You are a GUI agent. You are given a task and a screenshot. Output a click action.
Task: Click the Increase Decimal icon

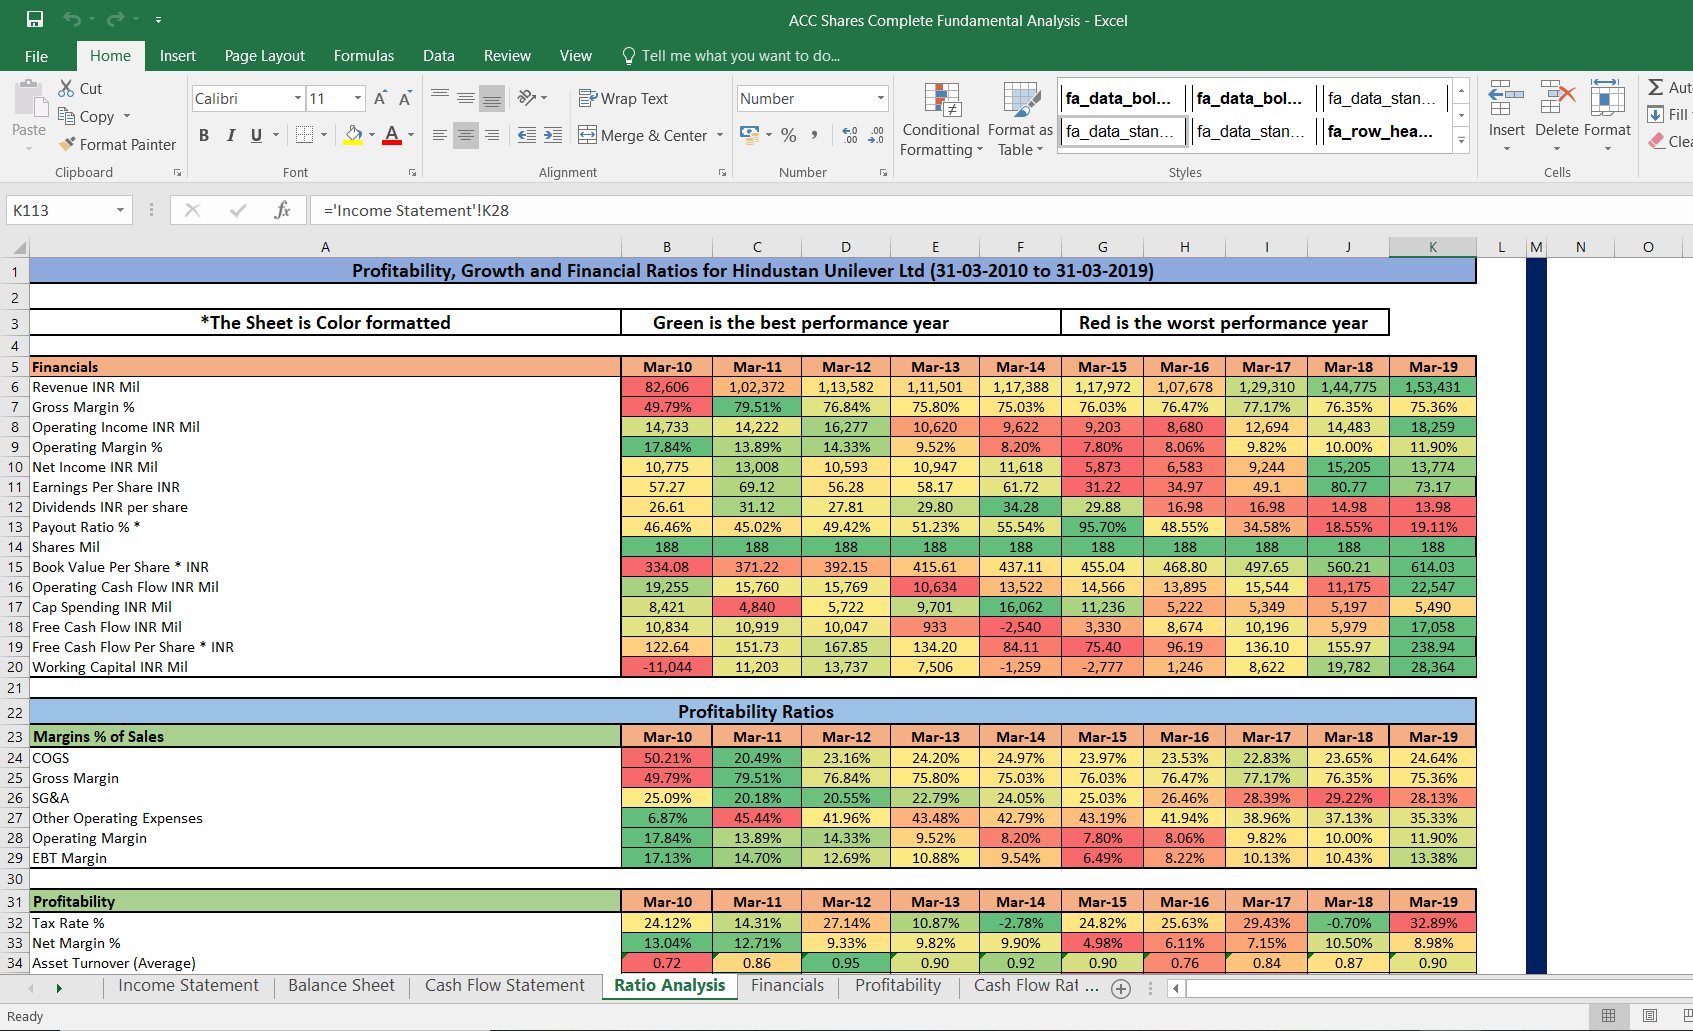click(x=850, y=135)
